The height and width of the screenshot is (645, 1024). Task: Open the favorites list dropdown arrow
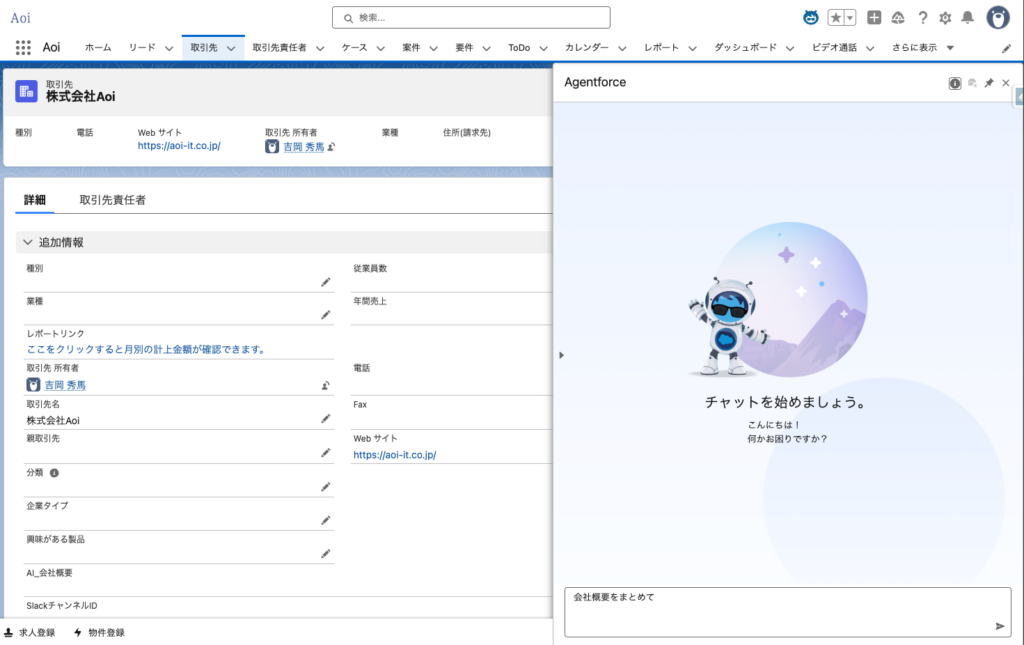point(850,18)
